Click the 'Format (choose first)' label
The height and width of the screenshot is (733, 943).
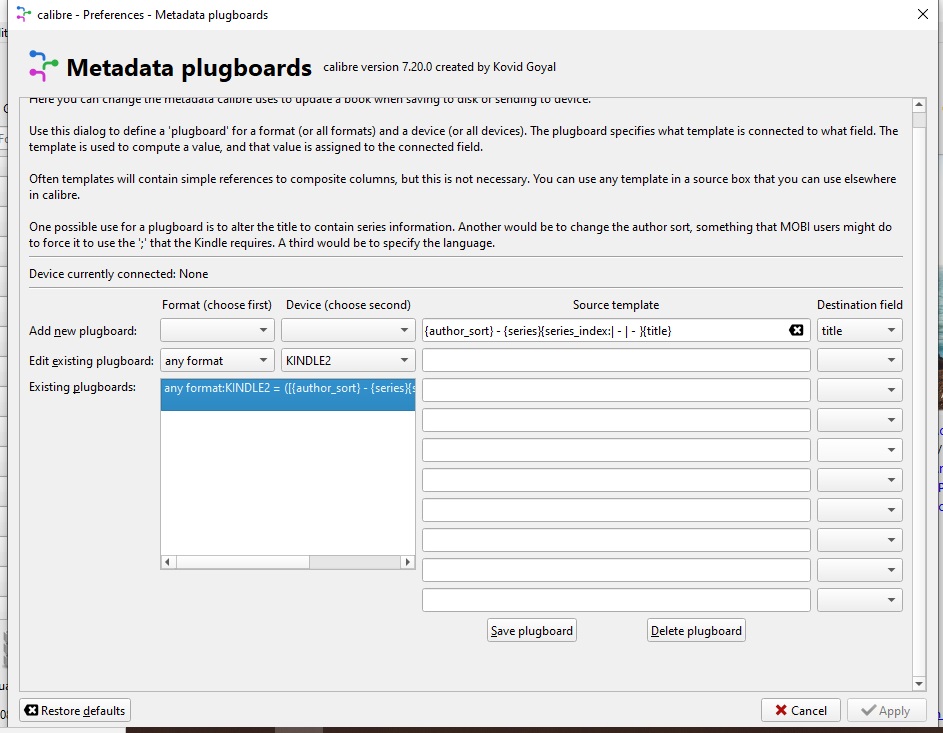[217, 305]
